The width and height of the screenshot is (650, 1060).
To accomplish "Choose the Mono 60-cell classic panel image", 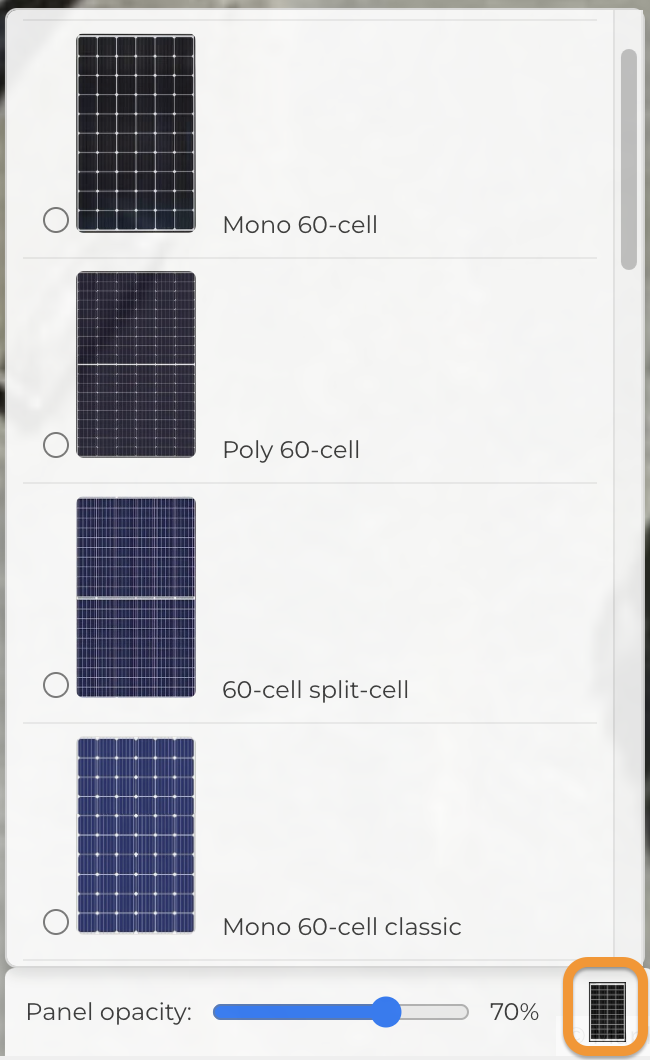I will 136,836.
